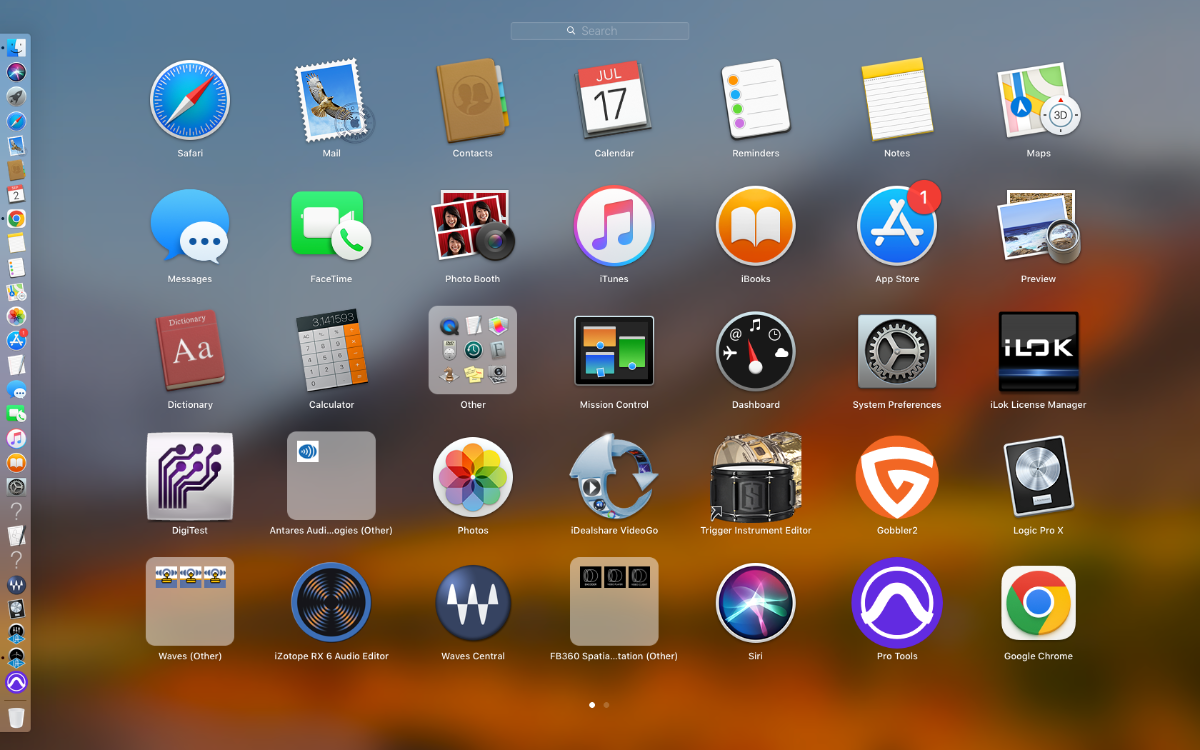Screen dimensions: 1200x750
Task: Open Logic Pro X from Launchpad
Action: coord(1038,477)
